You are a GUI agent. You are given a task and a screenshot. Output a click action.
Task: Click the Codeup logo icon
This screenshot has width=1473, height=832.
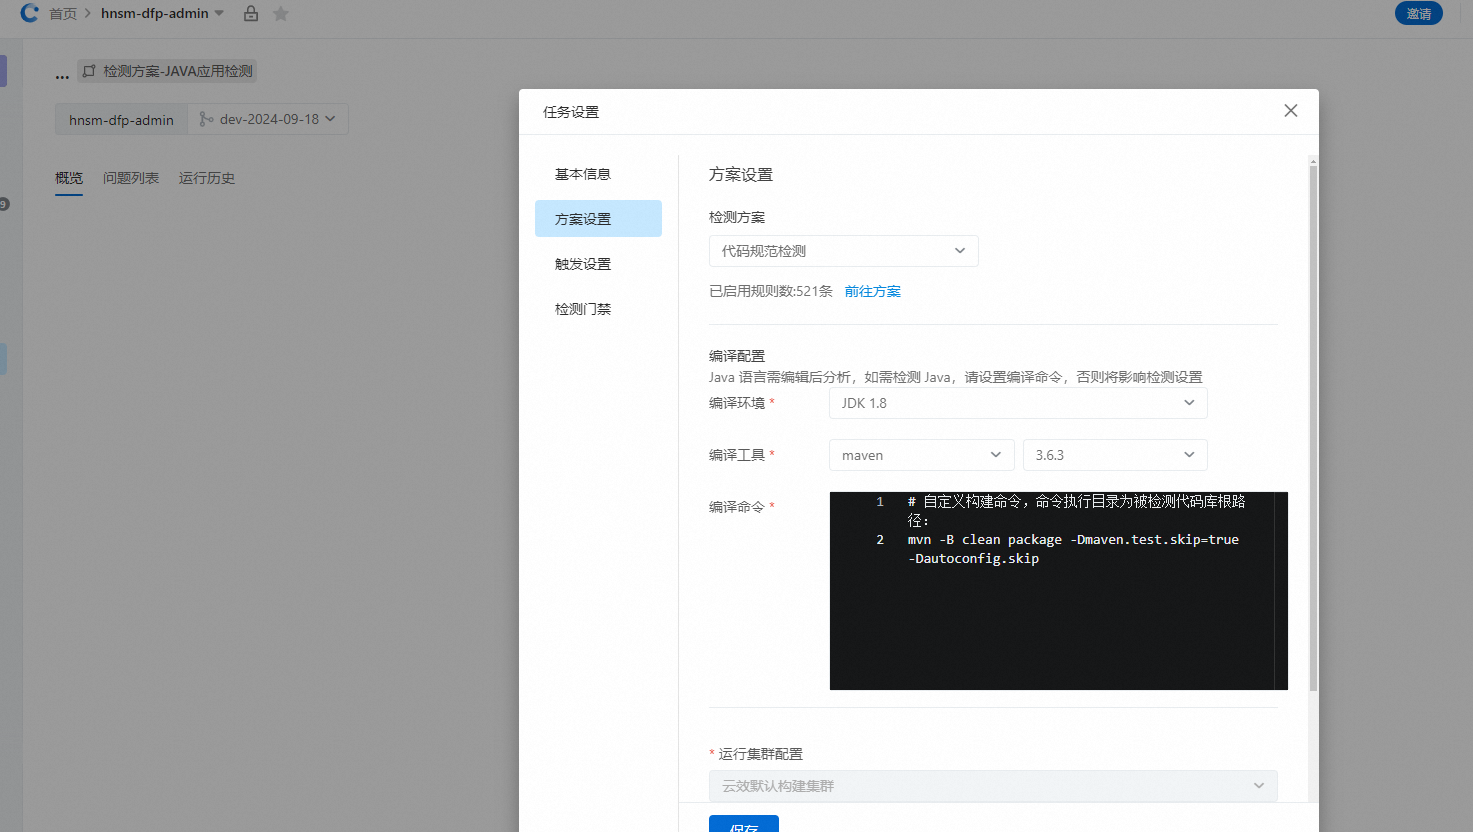(x=30, y=13)
